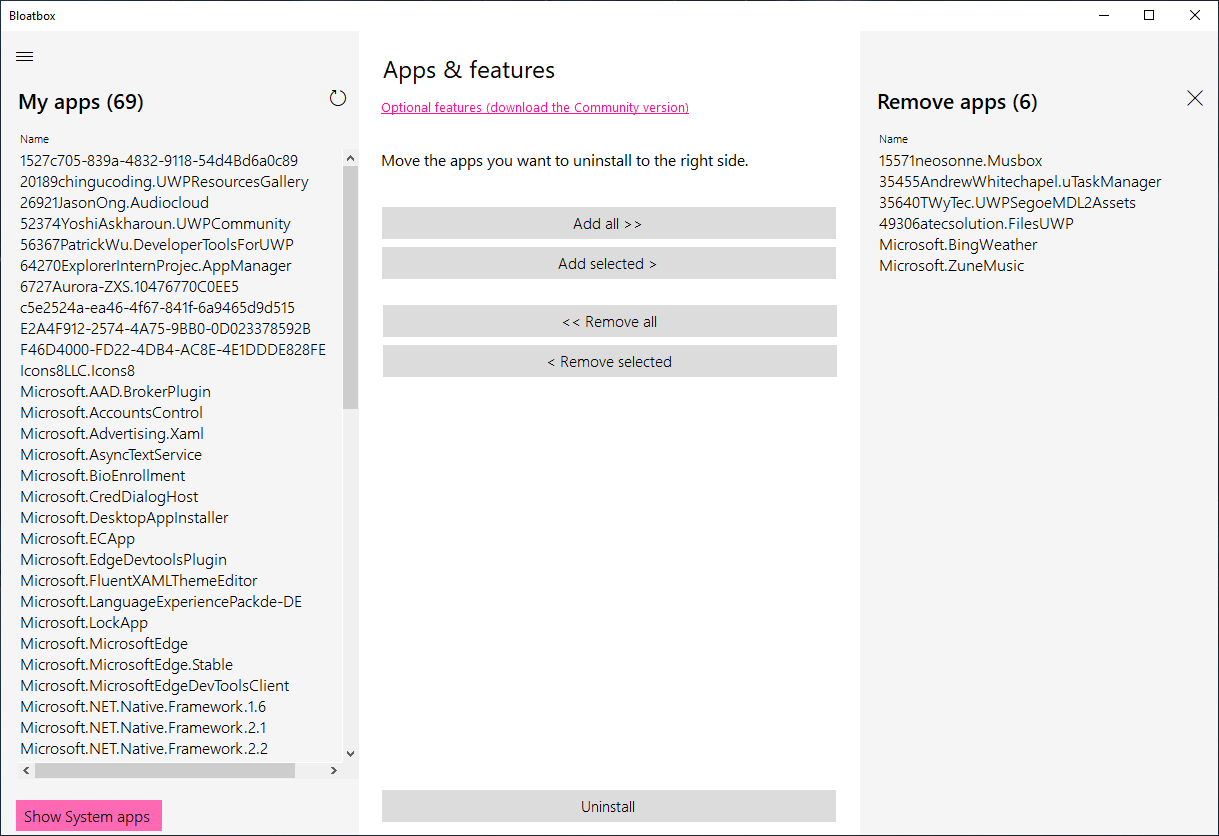Select Microsoft.BingWeather in the Remove apps list

click(x=957, y=245)
